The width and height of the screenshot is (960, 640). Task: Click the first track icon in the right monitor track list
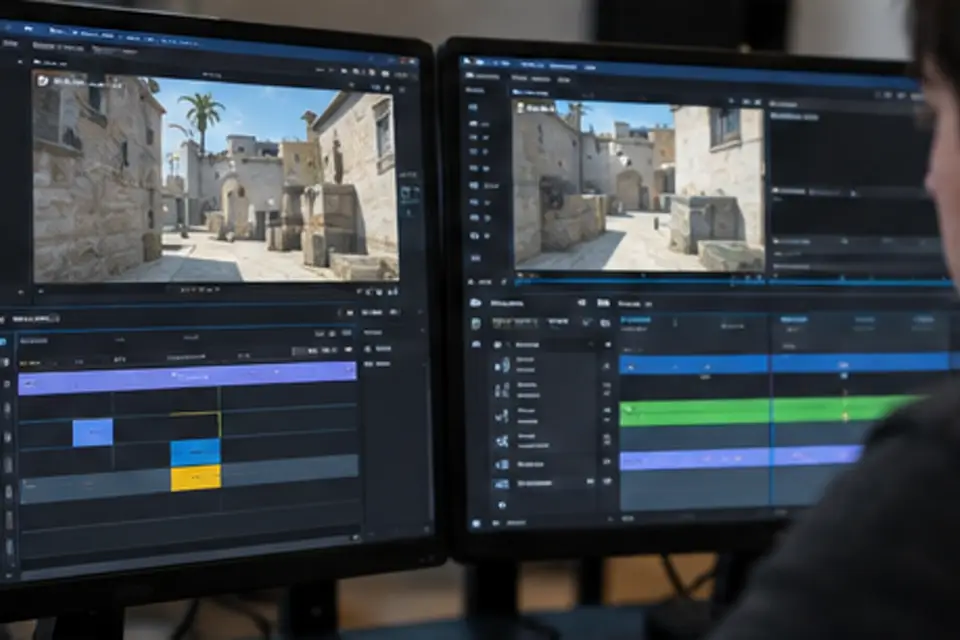pyautogui.click(x=502, y=366)
